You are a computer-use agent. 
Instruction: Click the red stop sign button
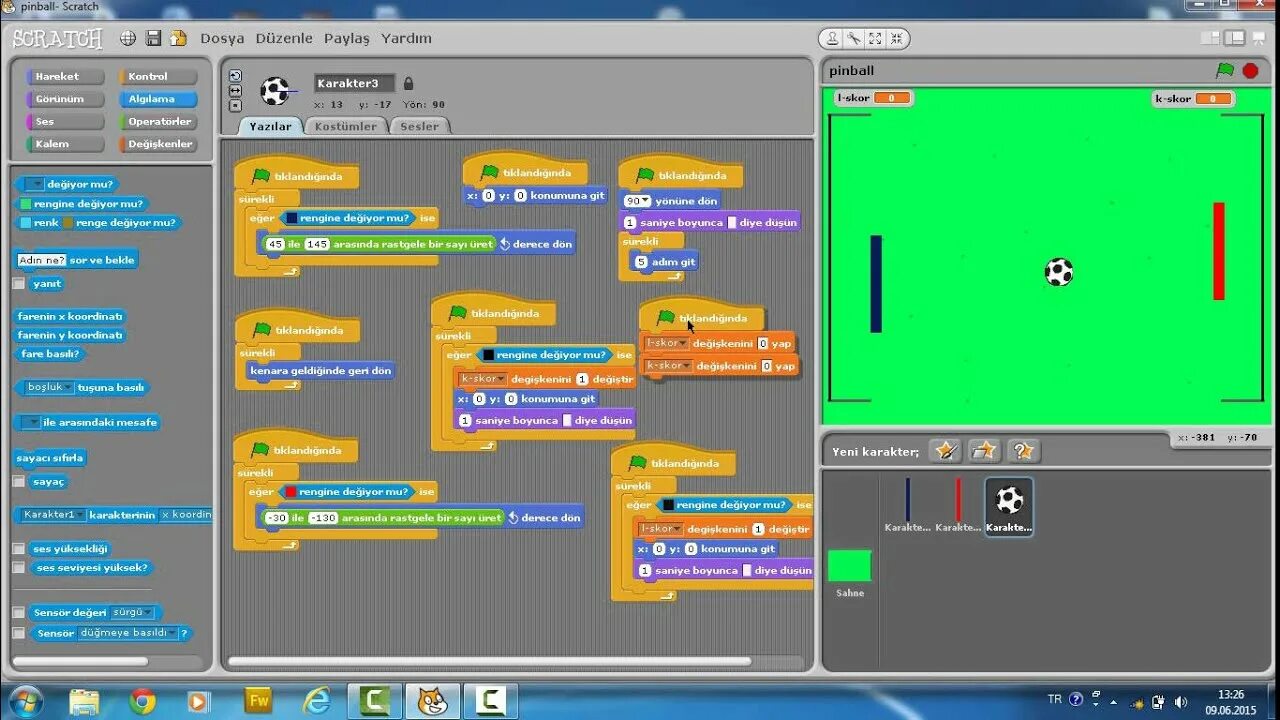click(x=1250, y=70)
